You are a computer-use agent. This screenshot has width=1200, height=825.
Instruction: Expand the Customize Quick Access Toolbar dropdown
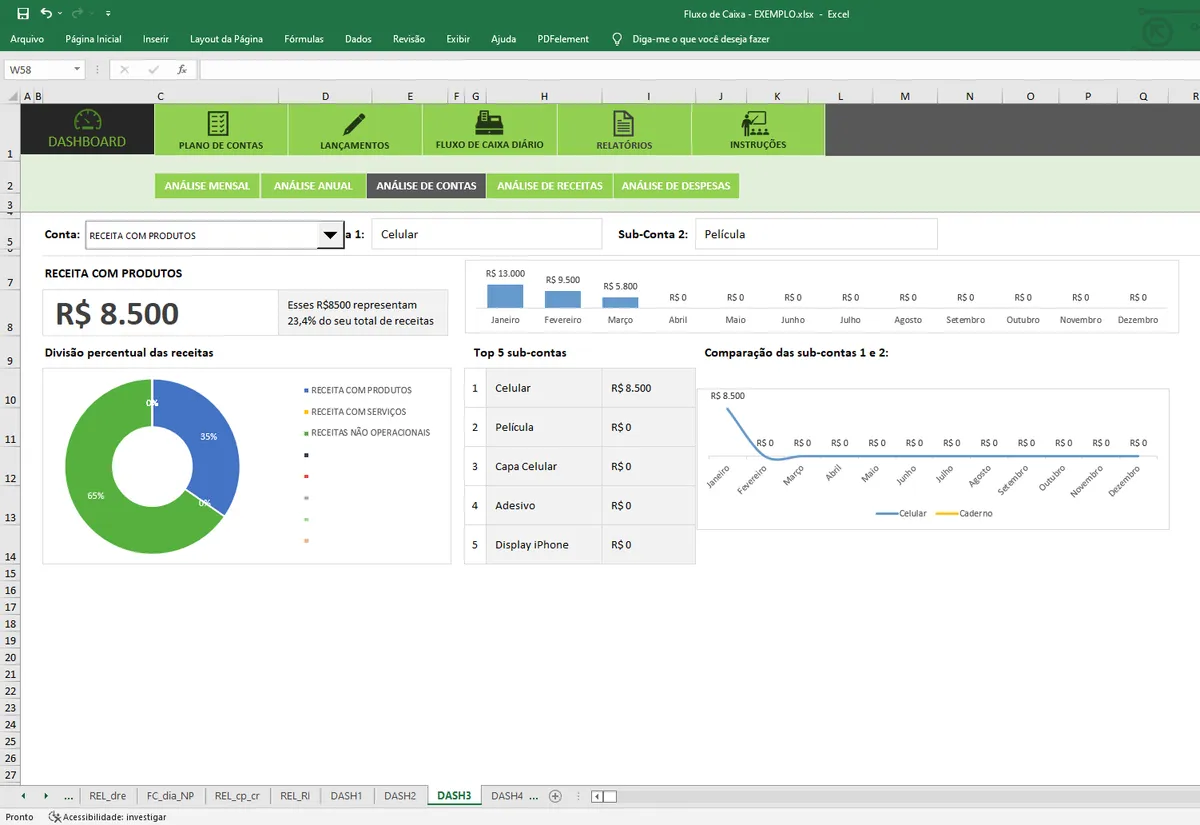[x=108, y=14]
